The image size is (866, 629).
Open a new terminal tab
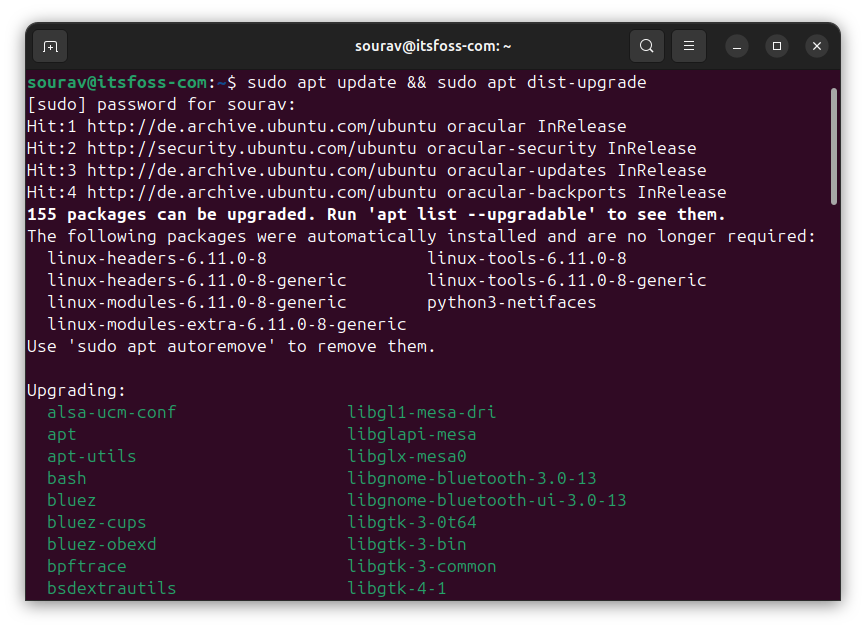point(50,46)
